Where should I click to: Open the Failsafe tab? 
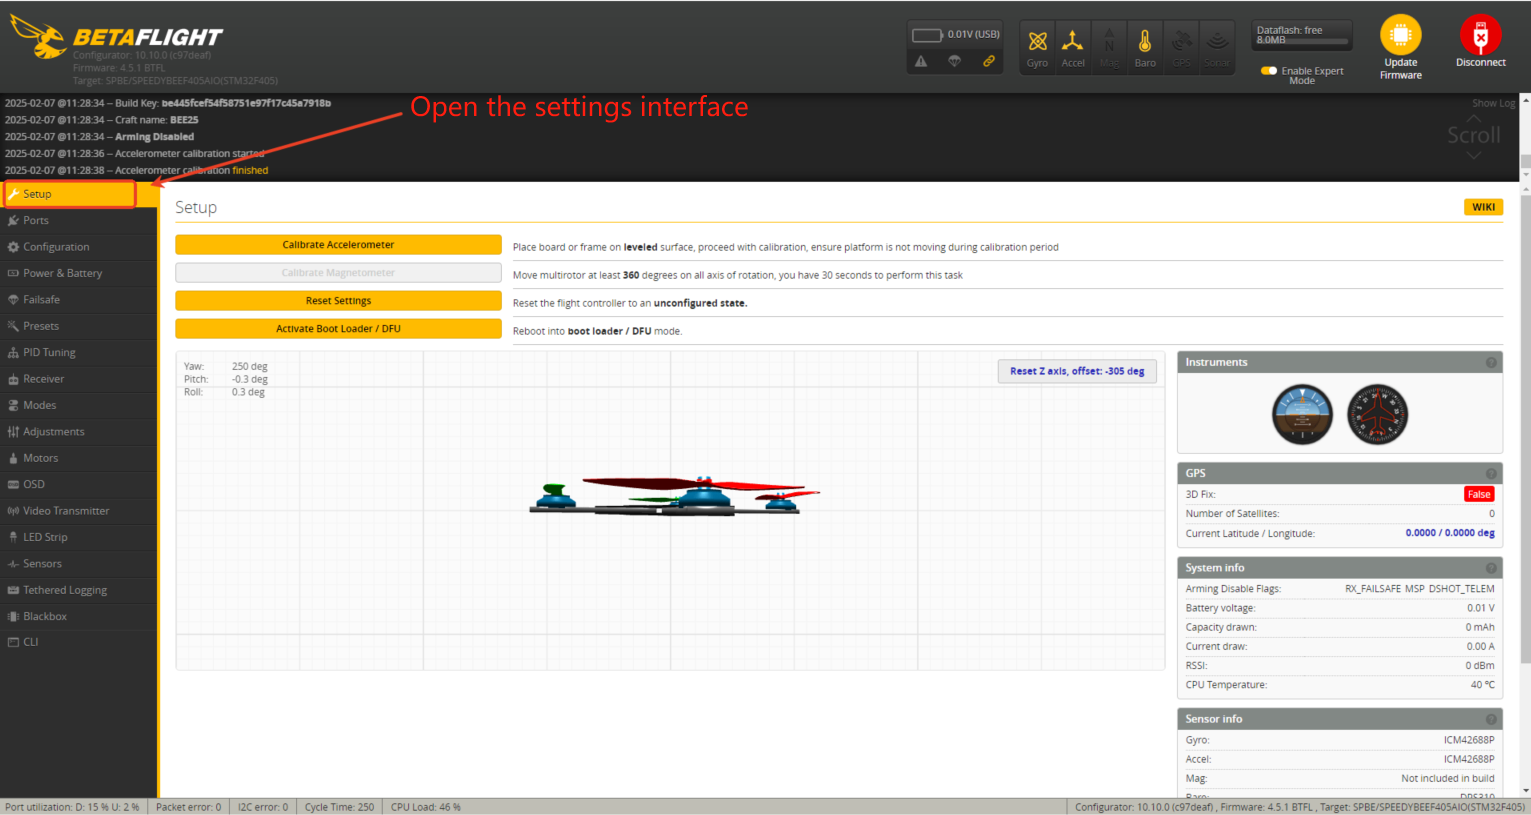click(x=78, y=300)
